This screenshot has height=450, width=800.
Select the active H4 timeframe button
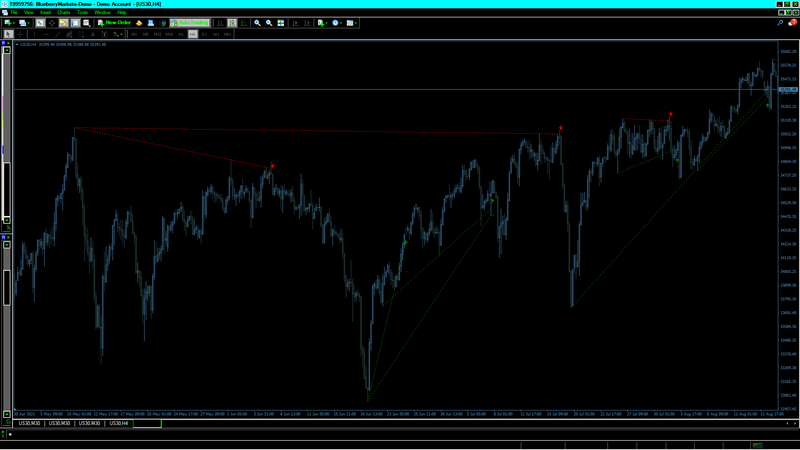(x=192, y=34)
